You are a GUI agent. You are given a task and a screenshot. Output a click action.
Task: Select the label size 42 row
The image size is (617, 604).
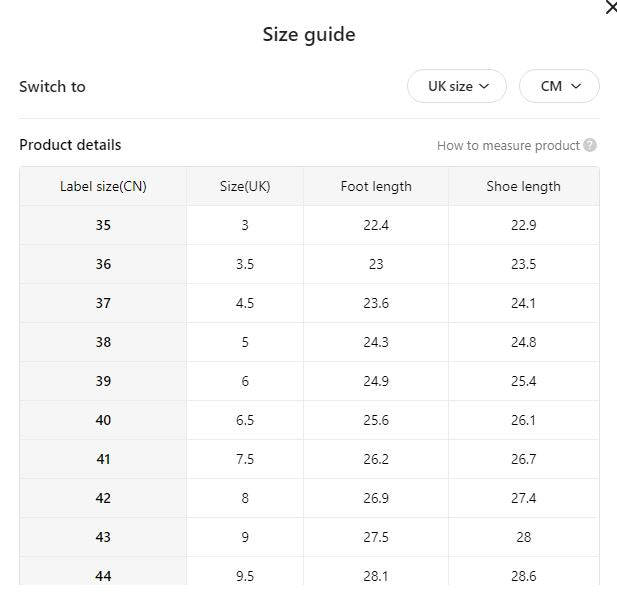pyautogui.click(x=309, y=498)
